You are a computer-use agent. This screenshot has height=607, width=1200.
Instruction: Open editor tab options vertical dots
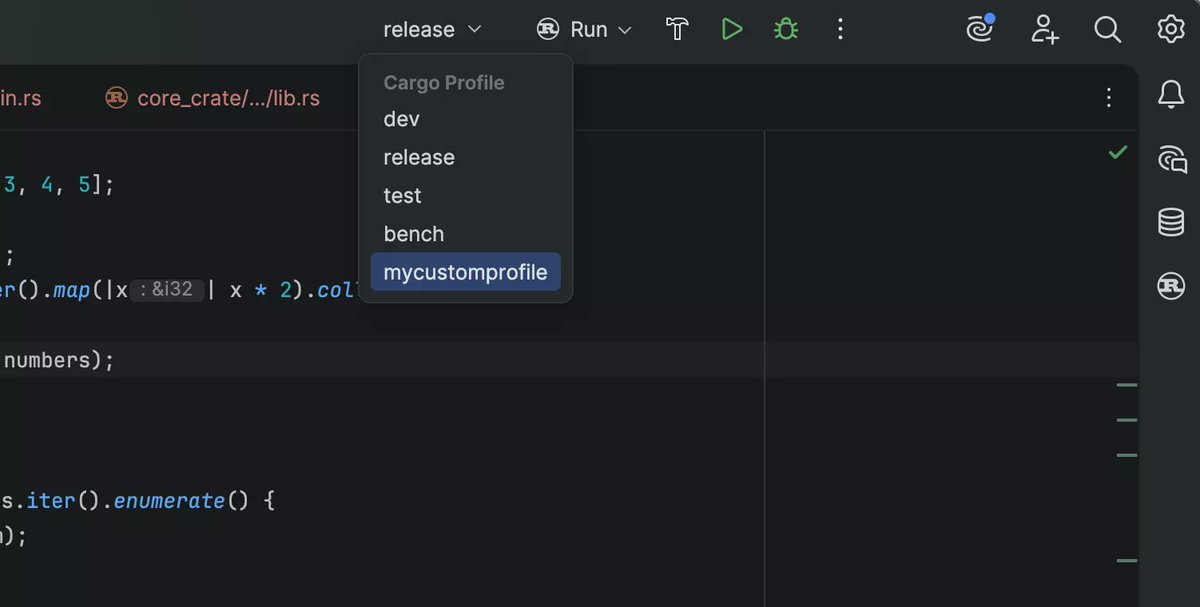(x=1108, y=97)
